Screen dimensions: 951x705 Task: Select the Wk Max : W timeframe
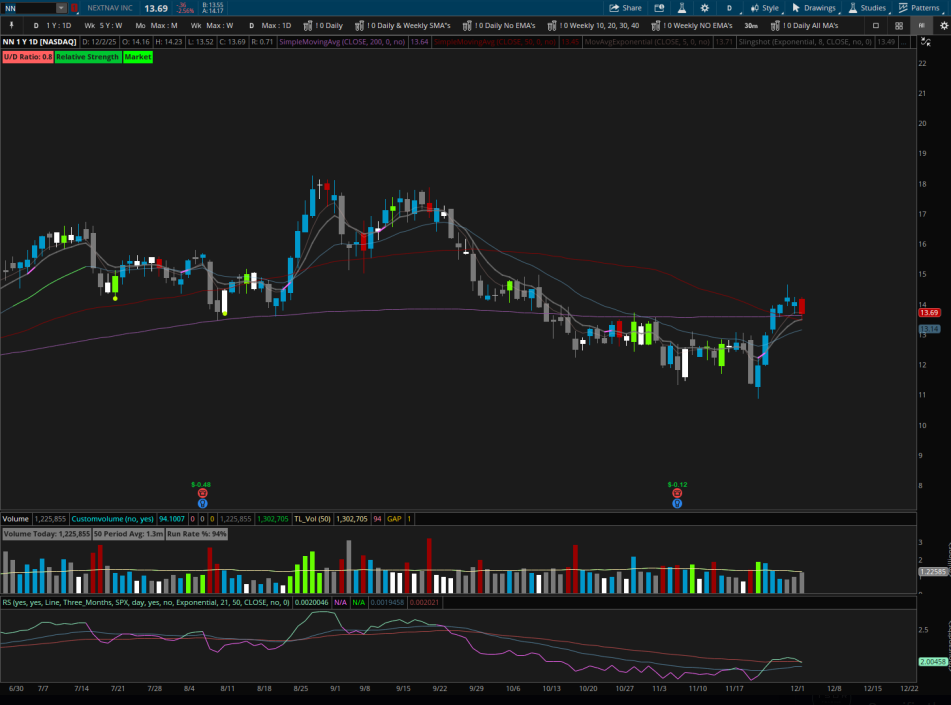pyautogui.click(x=212, y=25)
